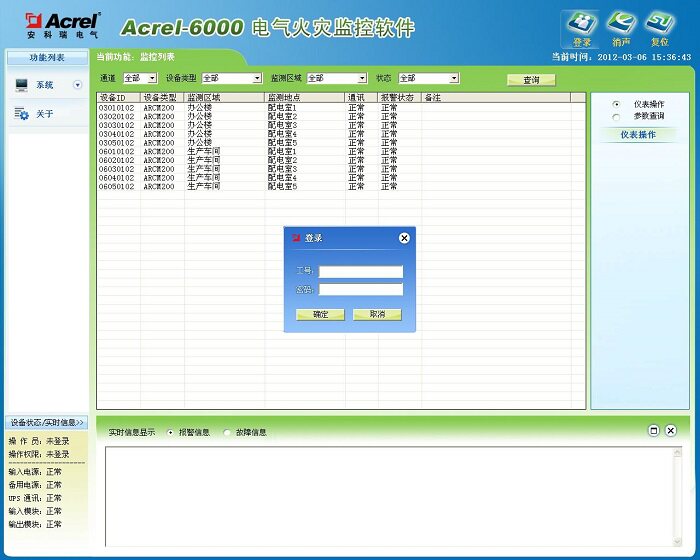
Task: Select row with device ID 06030102
Action: (342, 169)
